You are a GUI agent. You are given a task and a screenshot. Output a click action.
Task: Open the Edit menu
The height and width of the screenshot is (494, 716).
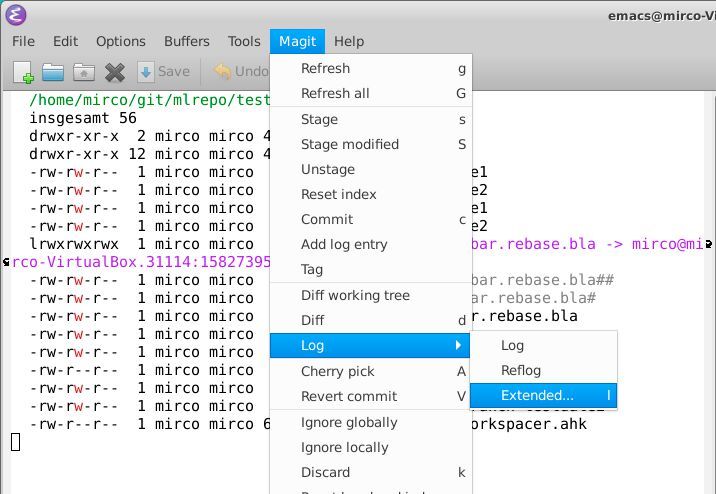pos(65,41)
